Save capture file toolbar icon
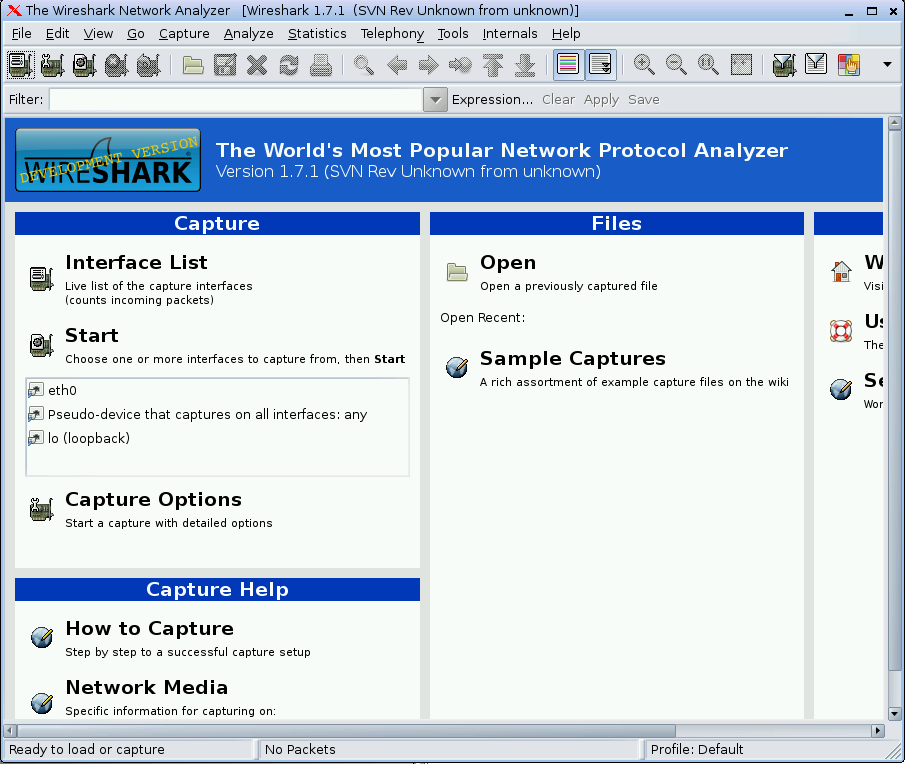This screenshot has height=764, width=905. tap(225, 65)
